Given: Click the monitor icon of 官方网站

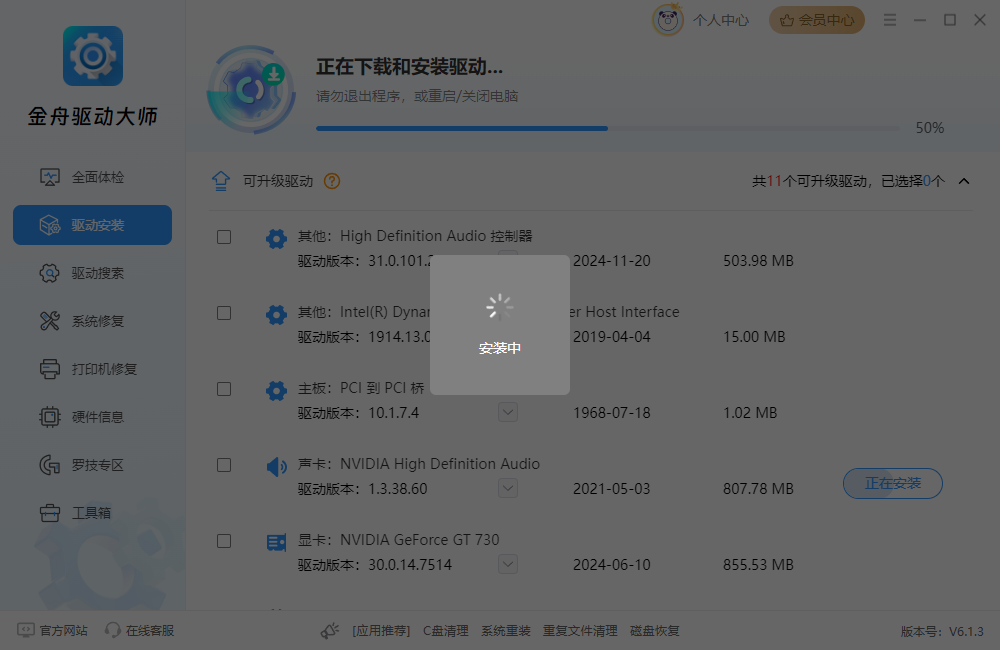Looking at the screenshot, I should (x=26, y=630).
